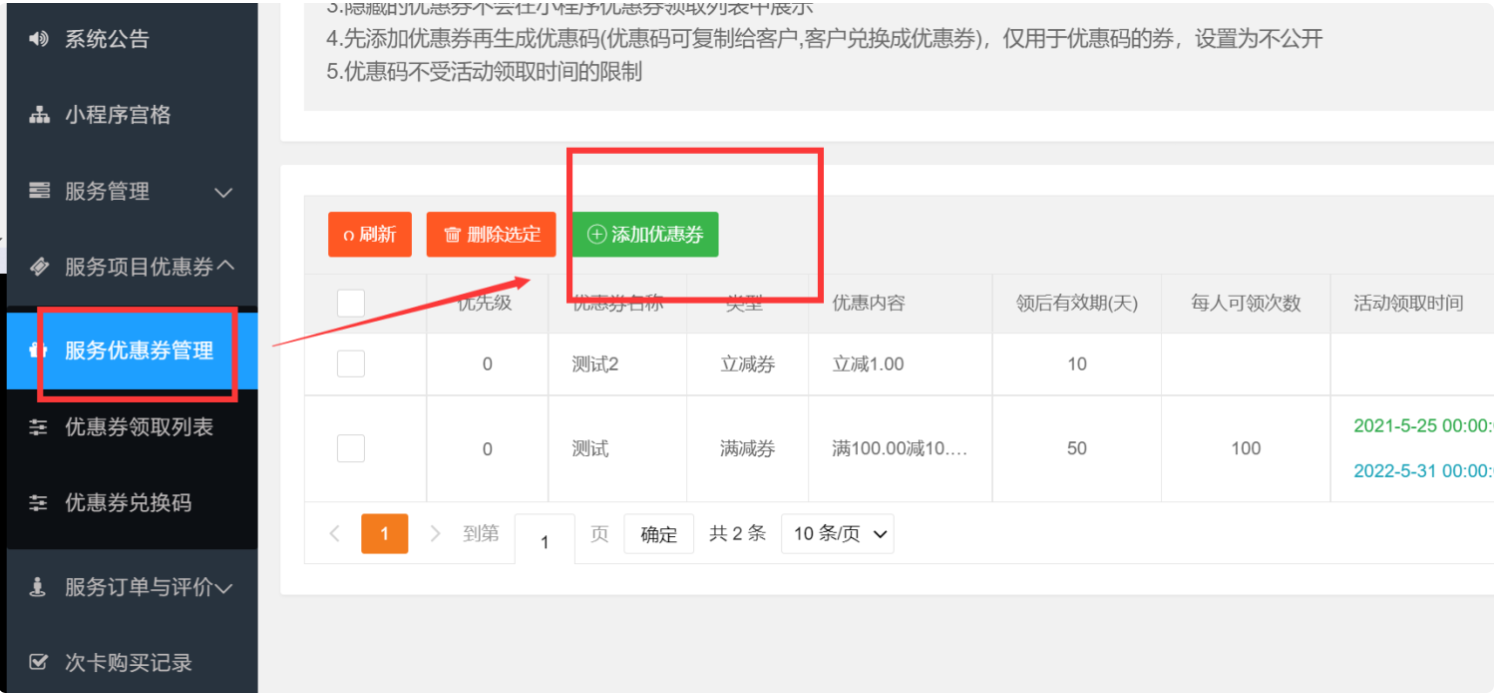Click the 共 2 条 total count text

737,534
